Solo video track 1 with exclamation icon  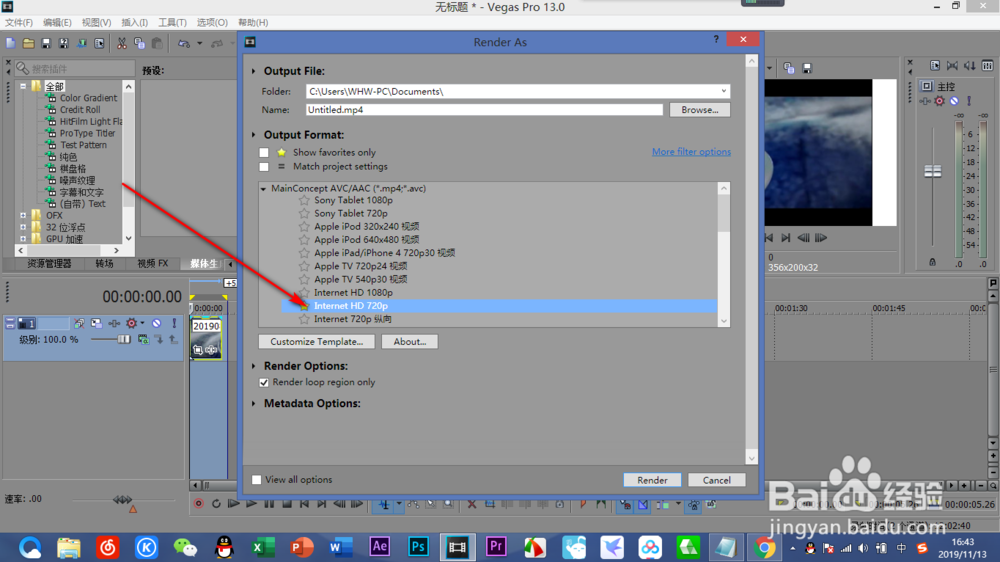coord(174,323)
